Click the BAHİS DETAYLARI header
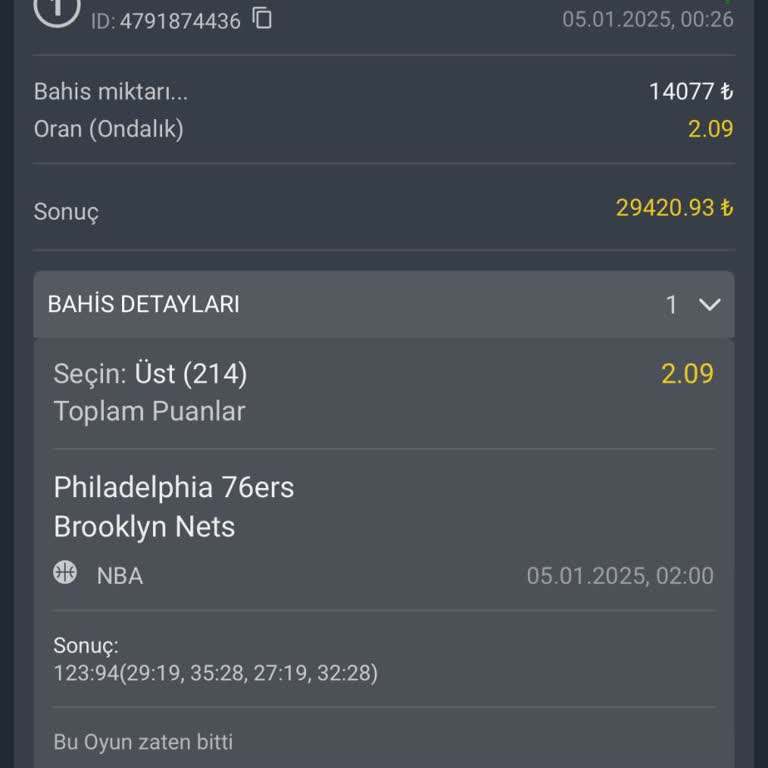768x768 pixels. click(144, 305)
